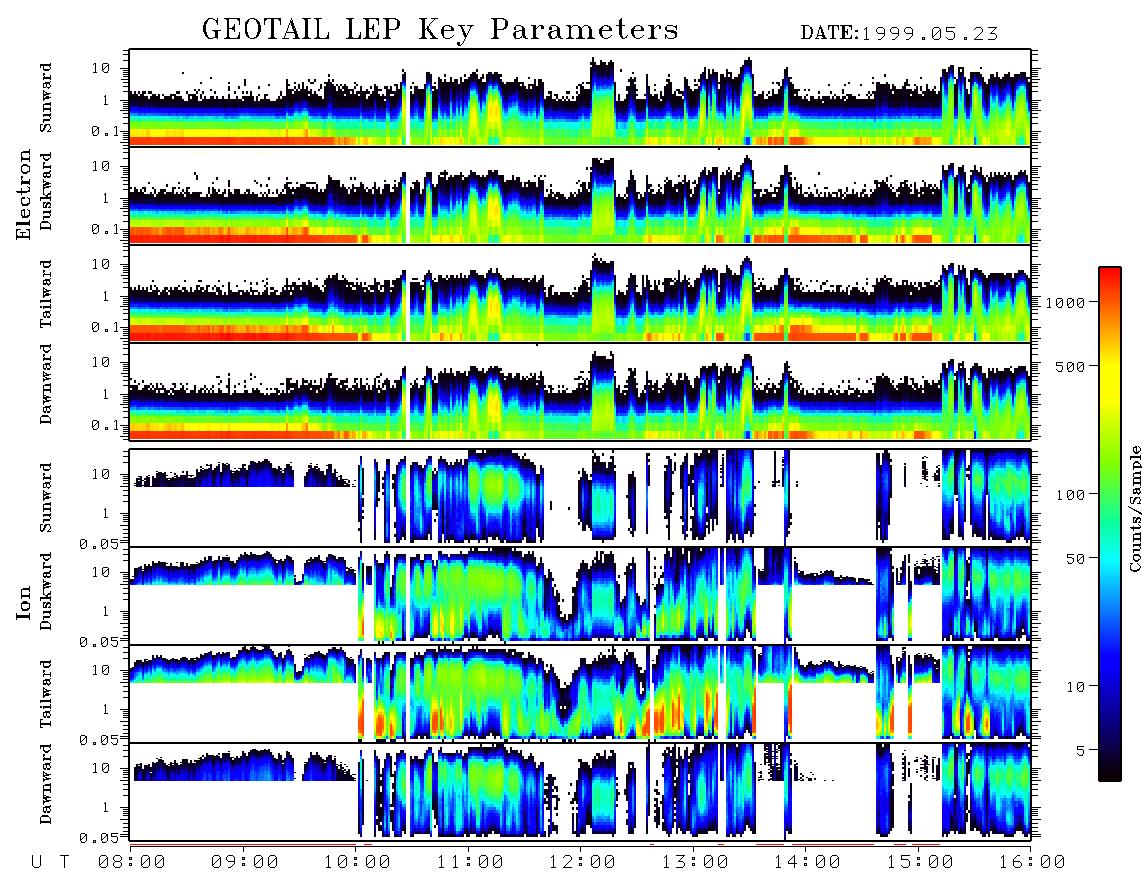
Task: Click the 09:00 time tick label
Action: click(x=244, y=862)
